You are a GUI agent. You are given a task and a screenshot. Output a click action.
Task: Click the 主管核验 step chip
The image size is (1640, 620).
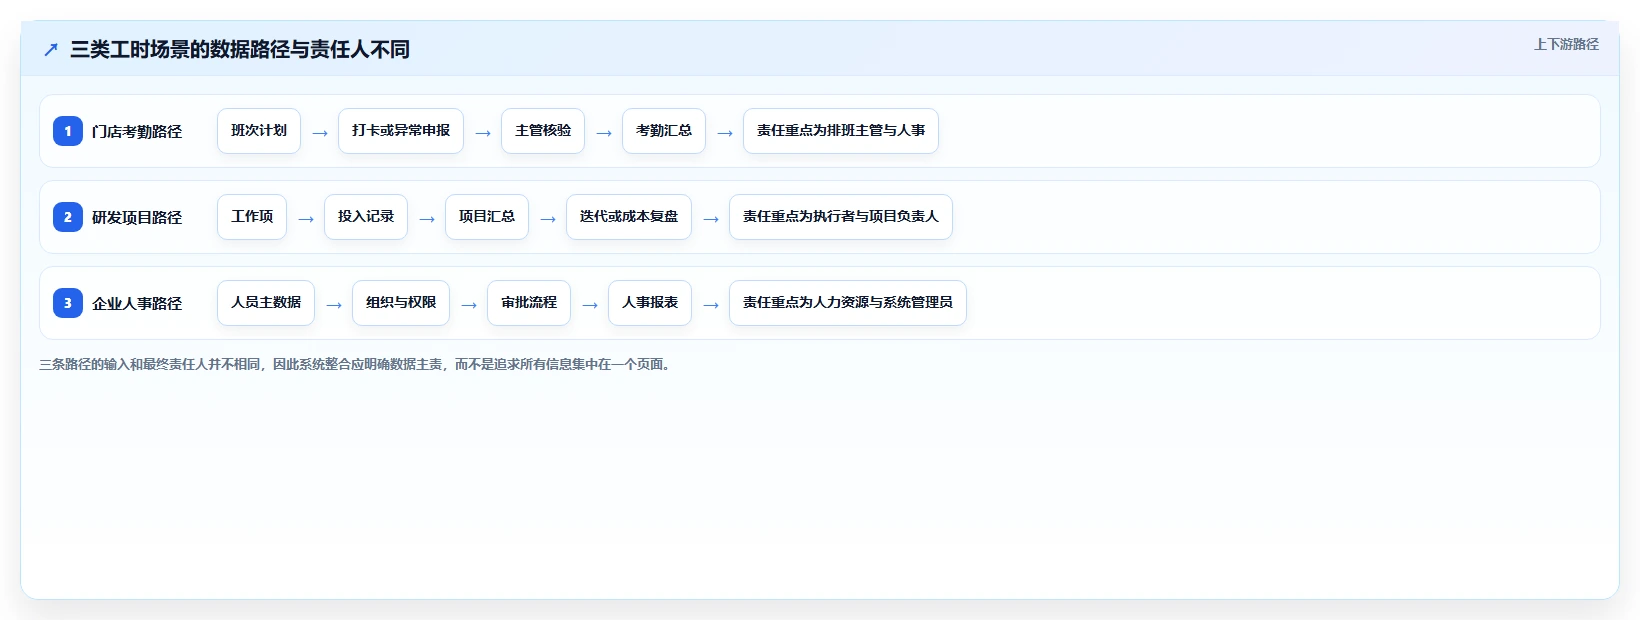[543, 131]
